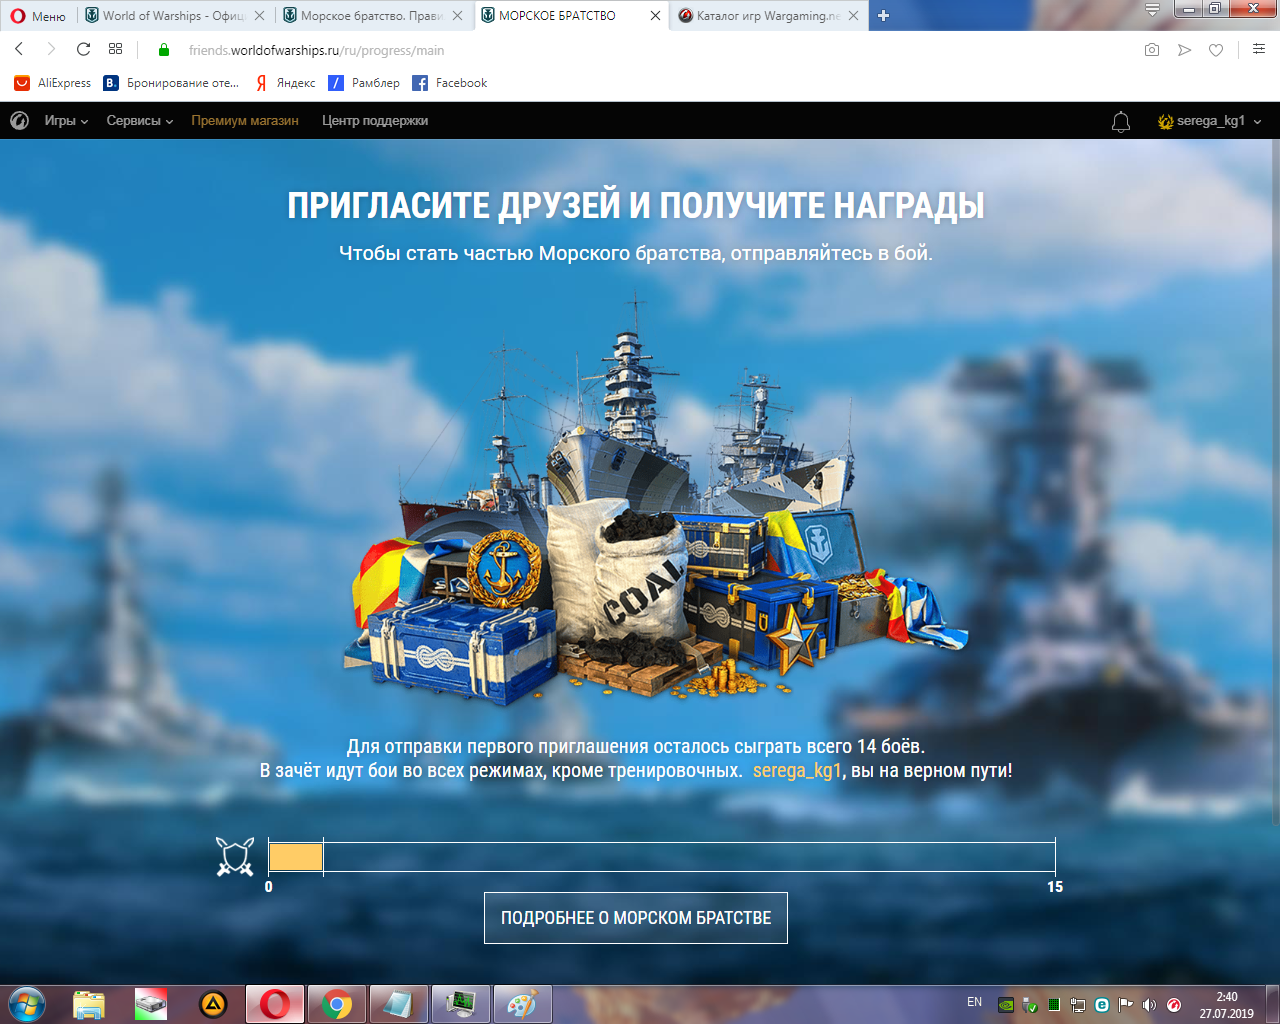
Task: Open the taskbar clock and date
Action: click(x=1227, y=1005)
